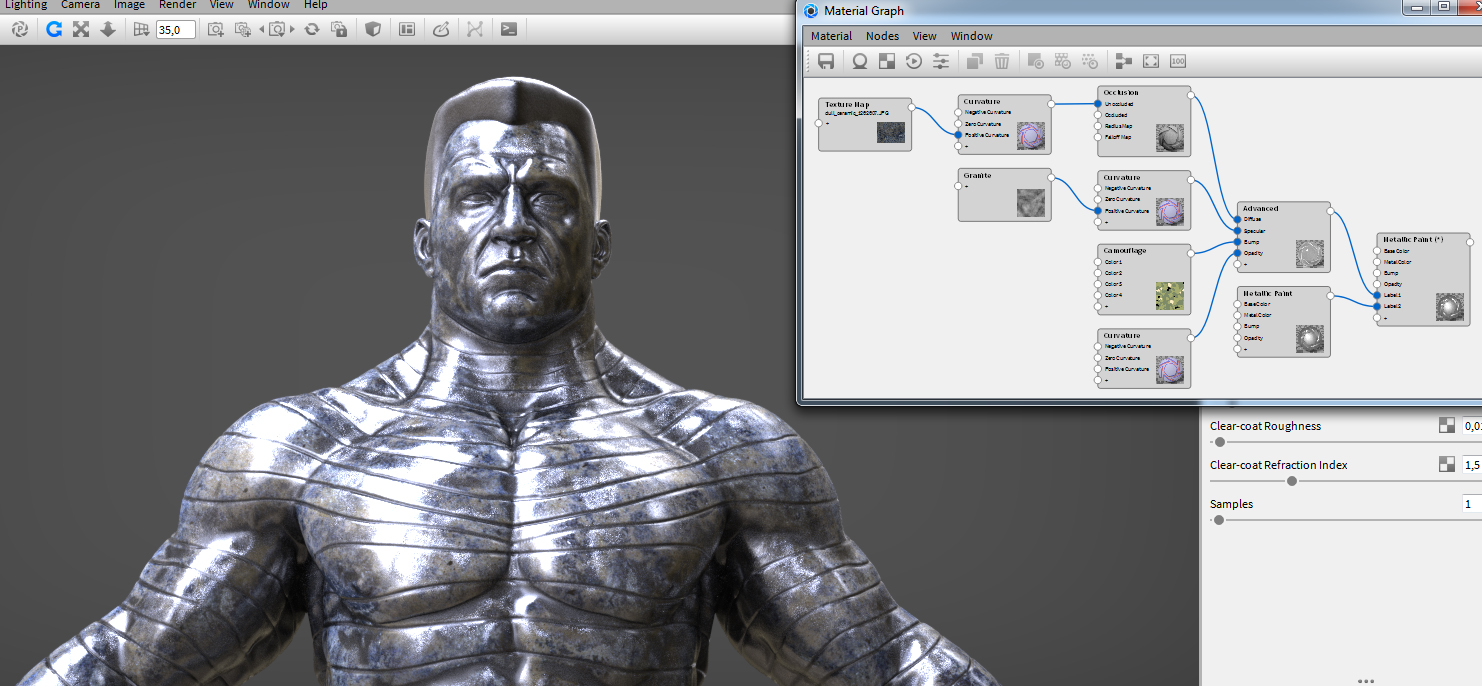Click the dots-pattern icon in Material Graph toolbar

coord(1090,61)
